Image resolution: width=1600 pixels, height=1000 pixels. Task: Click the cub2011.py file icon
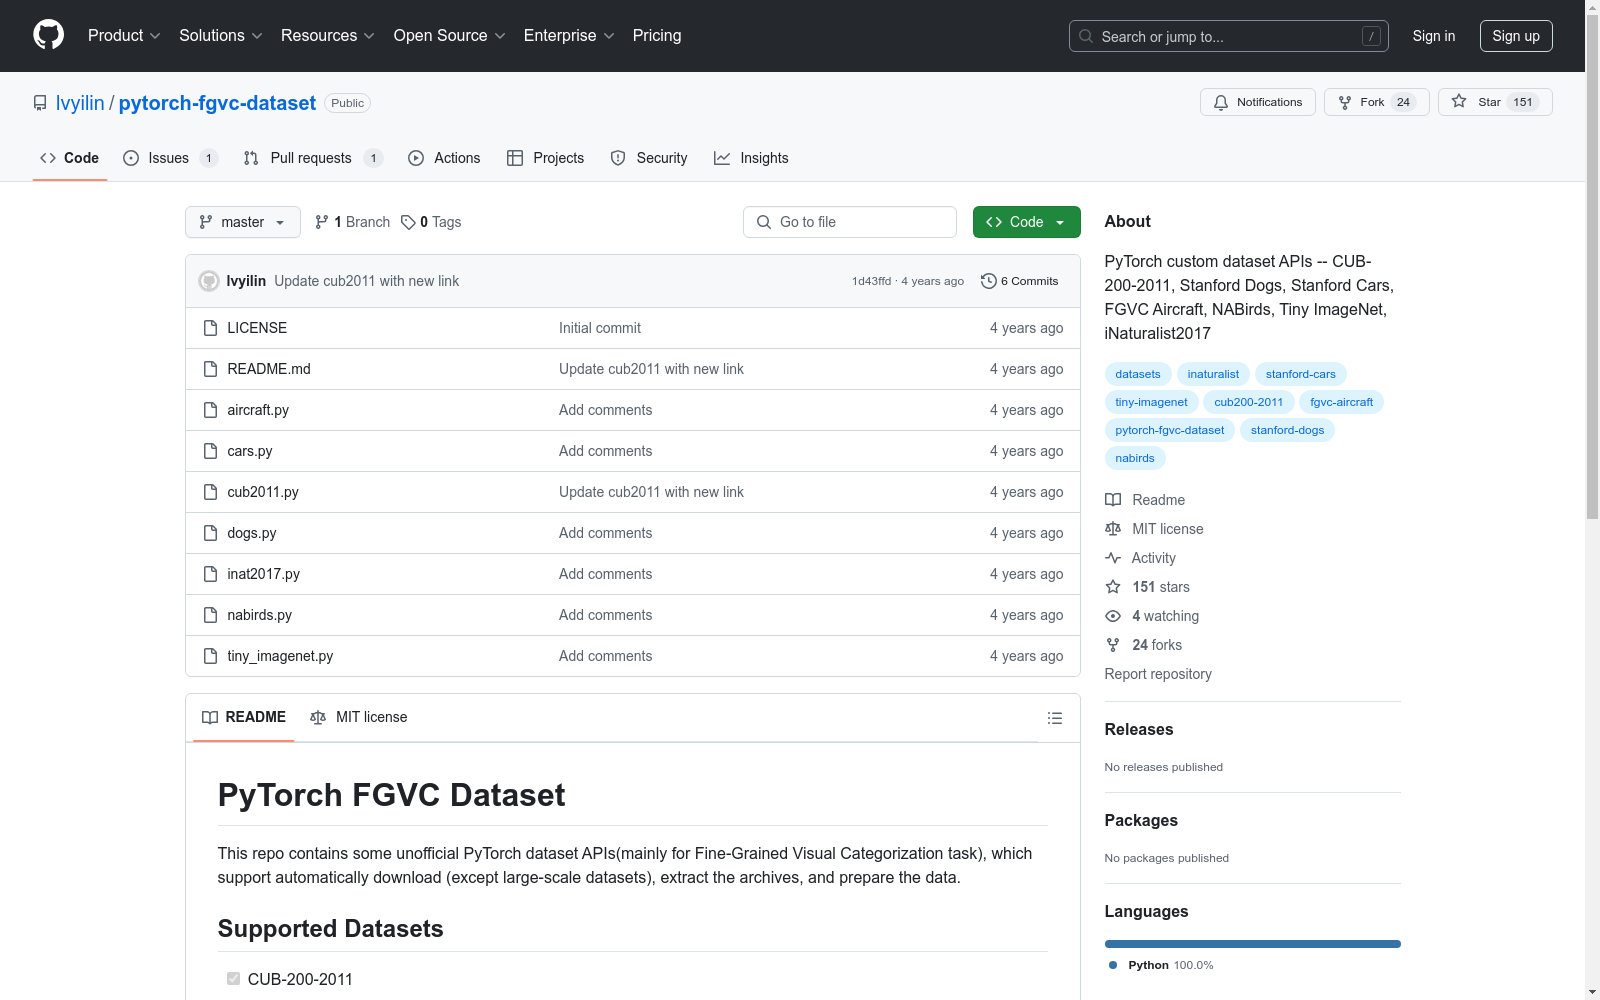click(x=210, y=492)
